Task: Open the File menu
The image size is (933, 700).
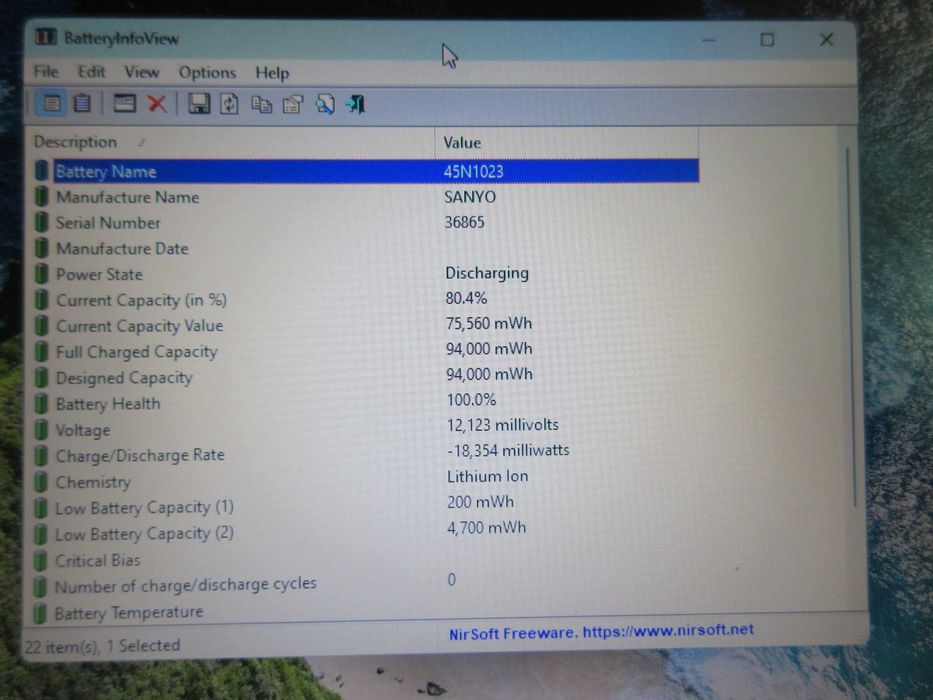Action: (46, 72)
